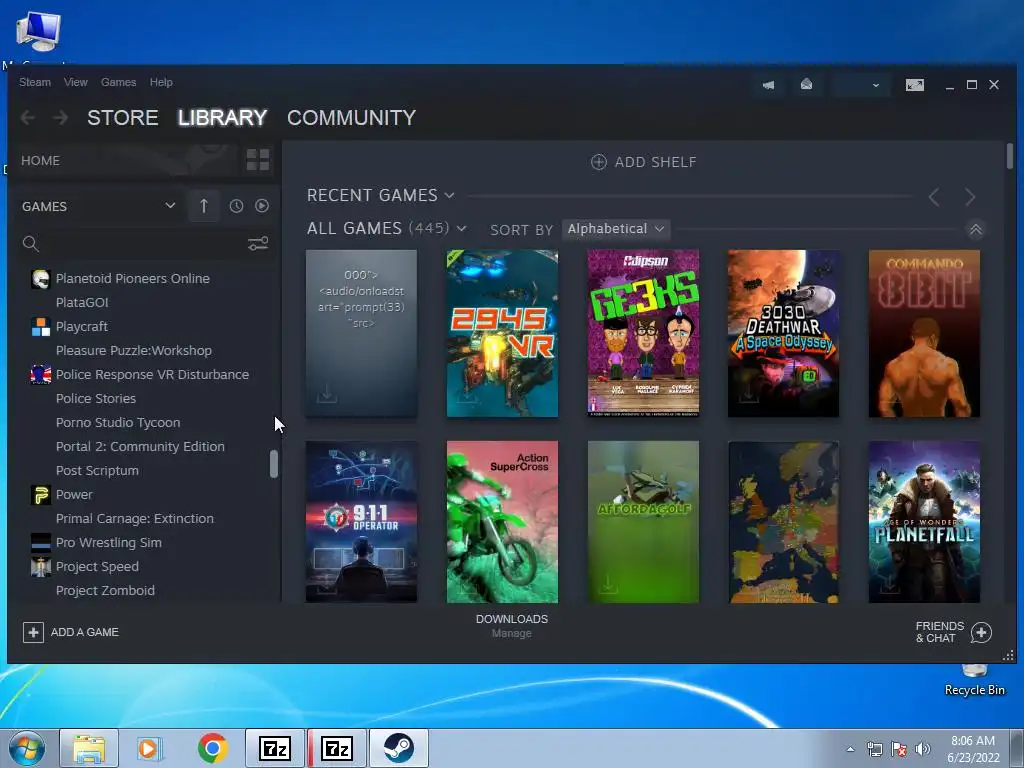Click the Planetoid Pioneers Online game icon

pyautogui.click(x=40, y=279)
